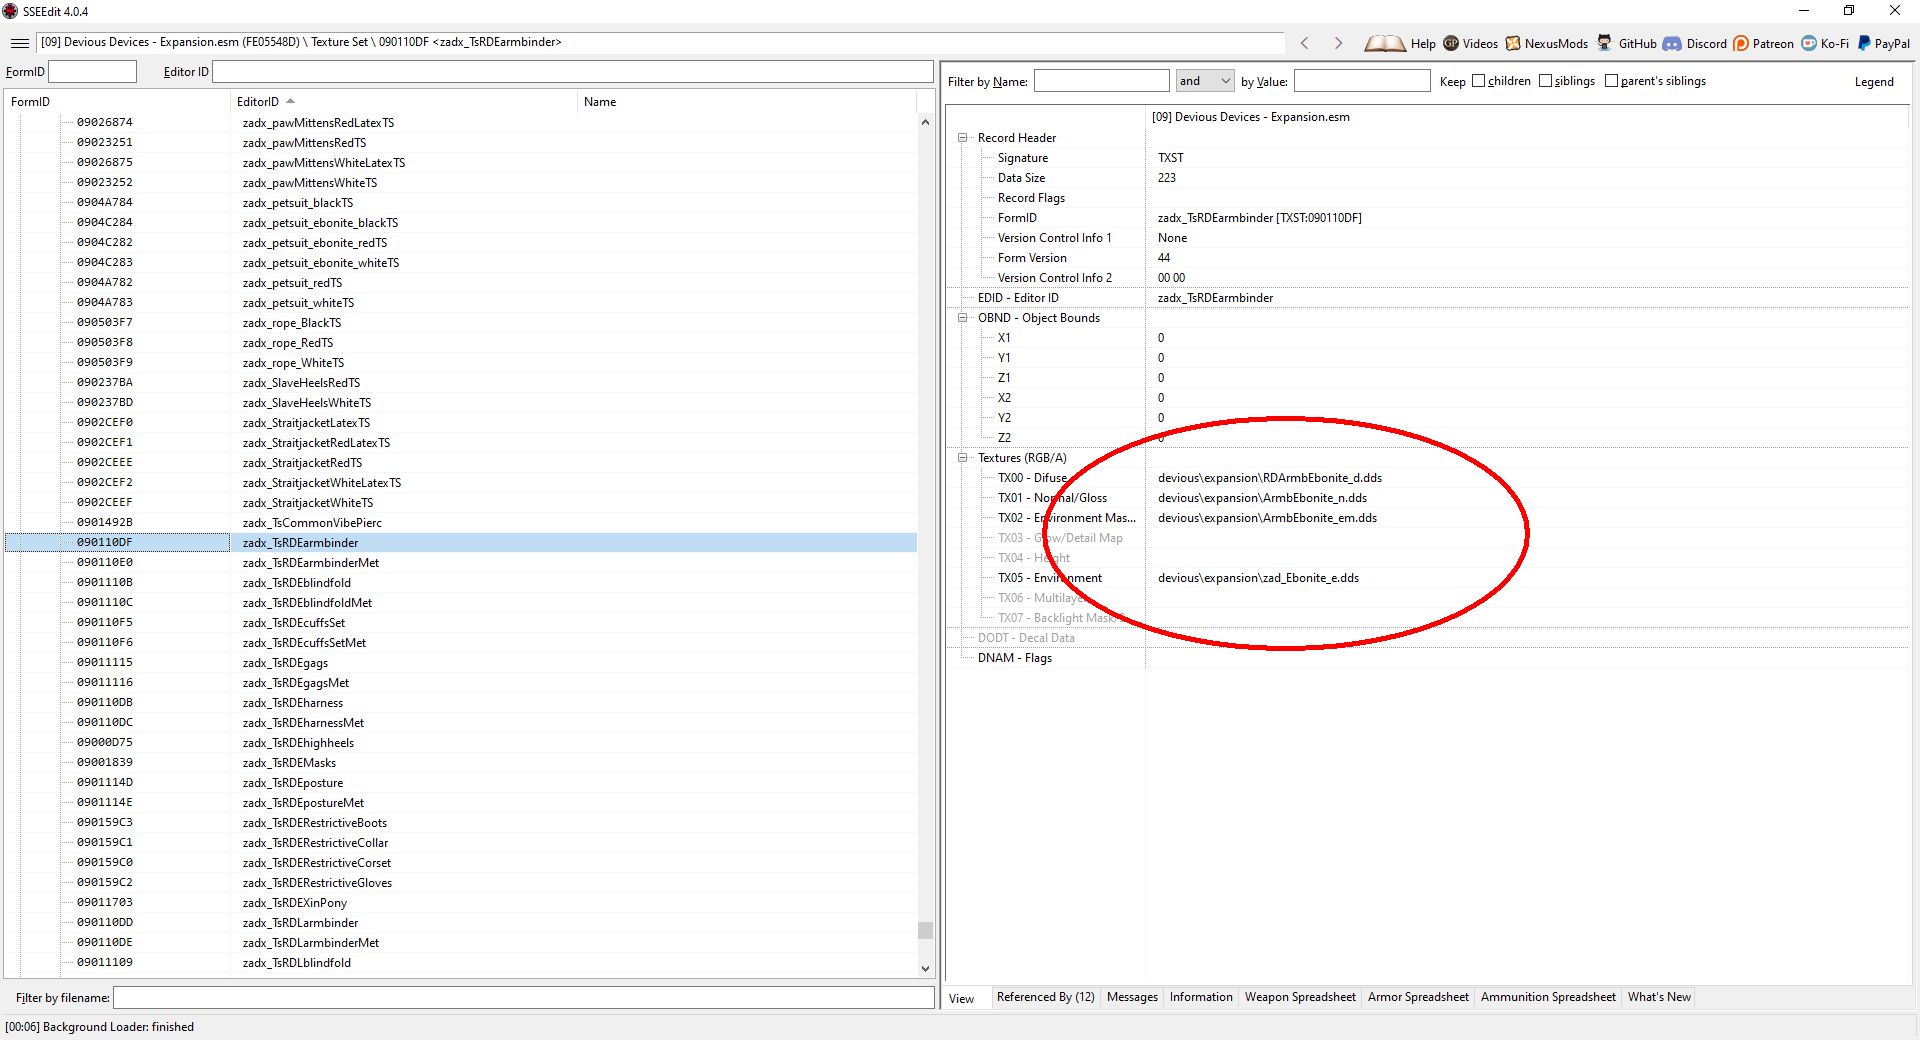Viewport: 1920px width, 1040px height.
Task: Open the hamburger main menu icon
Action: [19, 43]
